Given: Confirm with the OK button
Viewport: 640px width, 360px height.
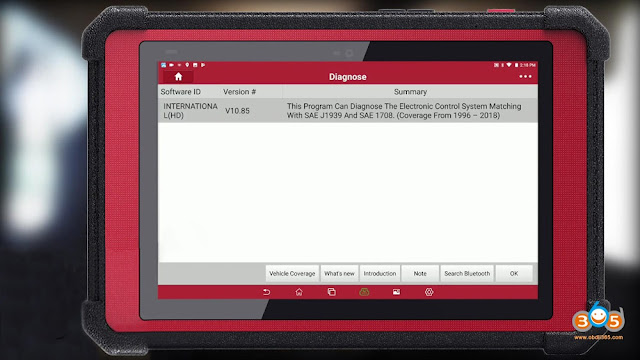Looking at the screenshot, I should pos(514,273).
